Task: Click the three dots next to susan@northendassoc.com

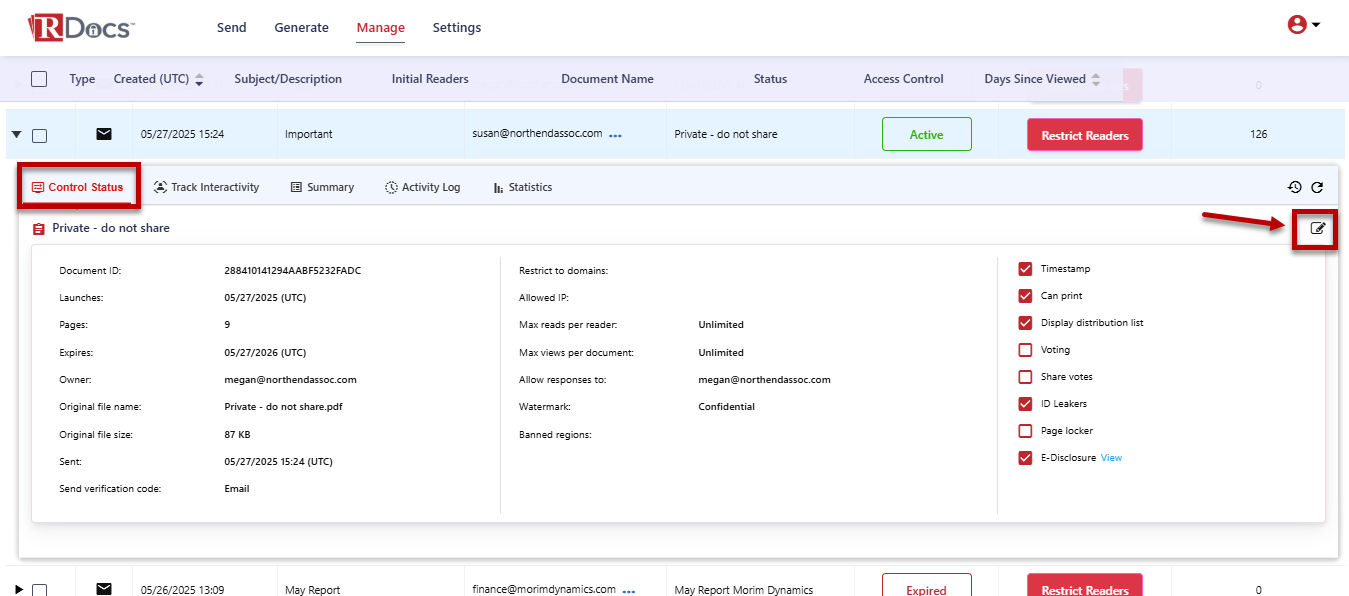Action: 615,136
